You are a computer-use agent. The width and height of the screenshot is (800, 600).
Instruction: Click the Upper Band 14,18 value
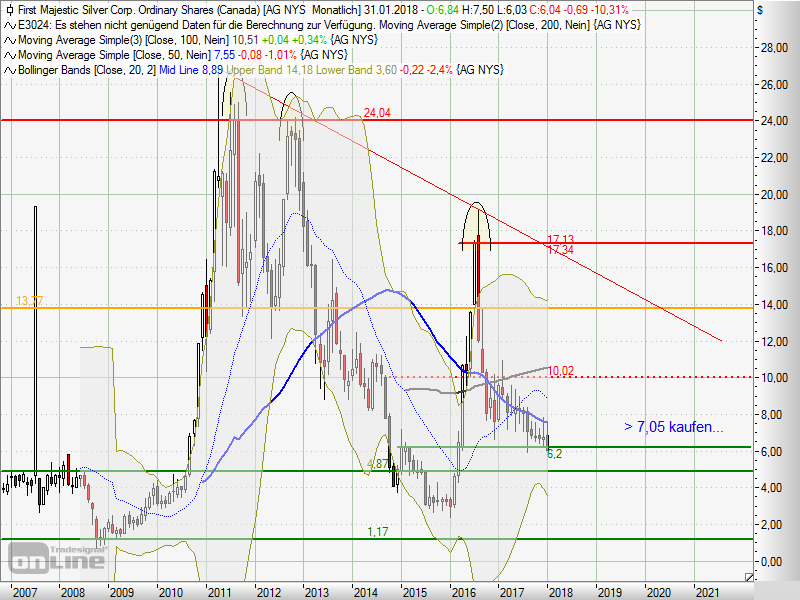(x=269, y=70)
